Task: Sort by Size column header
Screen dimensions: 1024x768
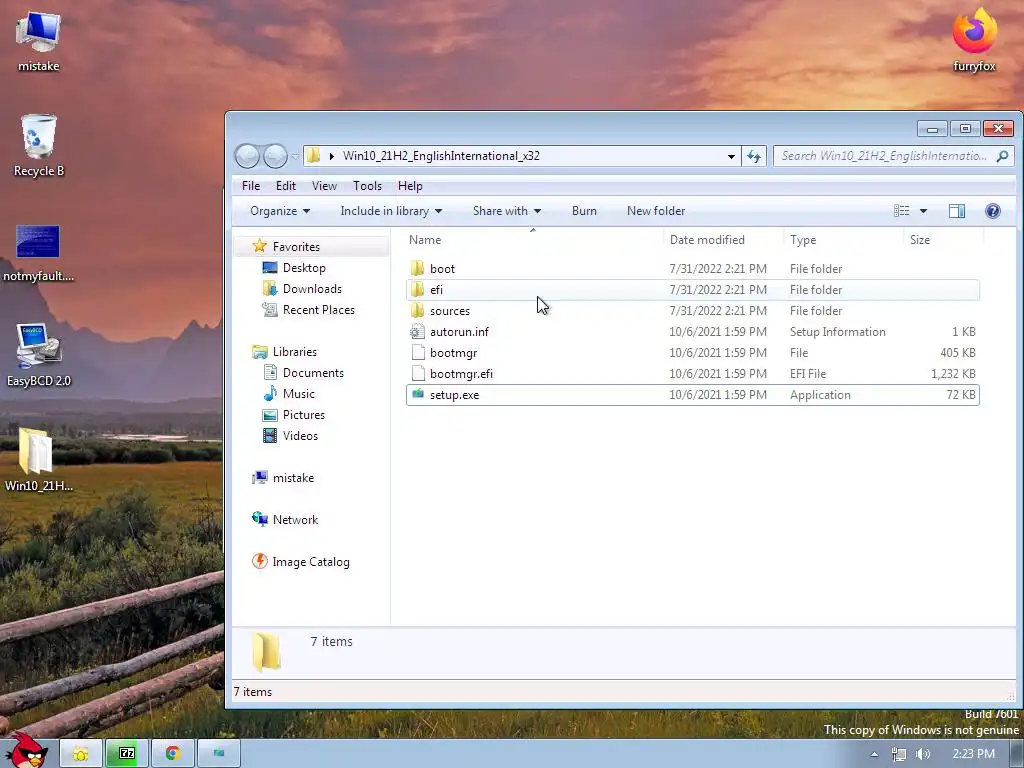Action: 943,240
